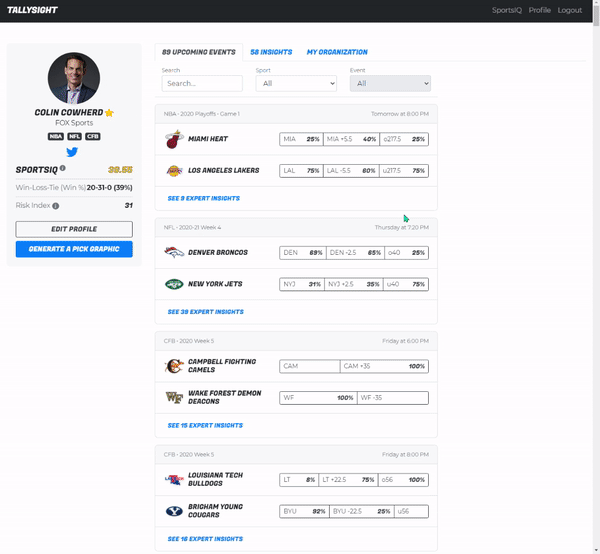Click the NBA badge under FOX Sports
600x554 pixels.
tap(56, 137)
